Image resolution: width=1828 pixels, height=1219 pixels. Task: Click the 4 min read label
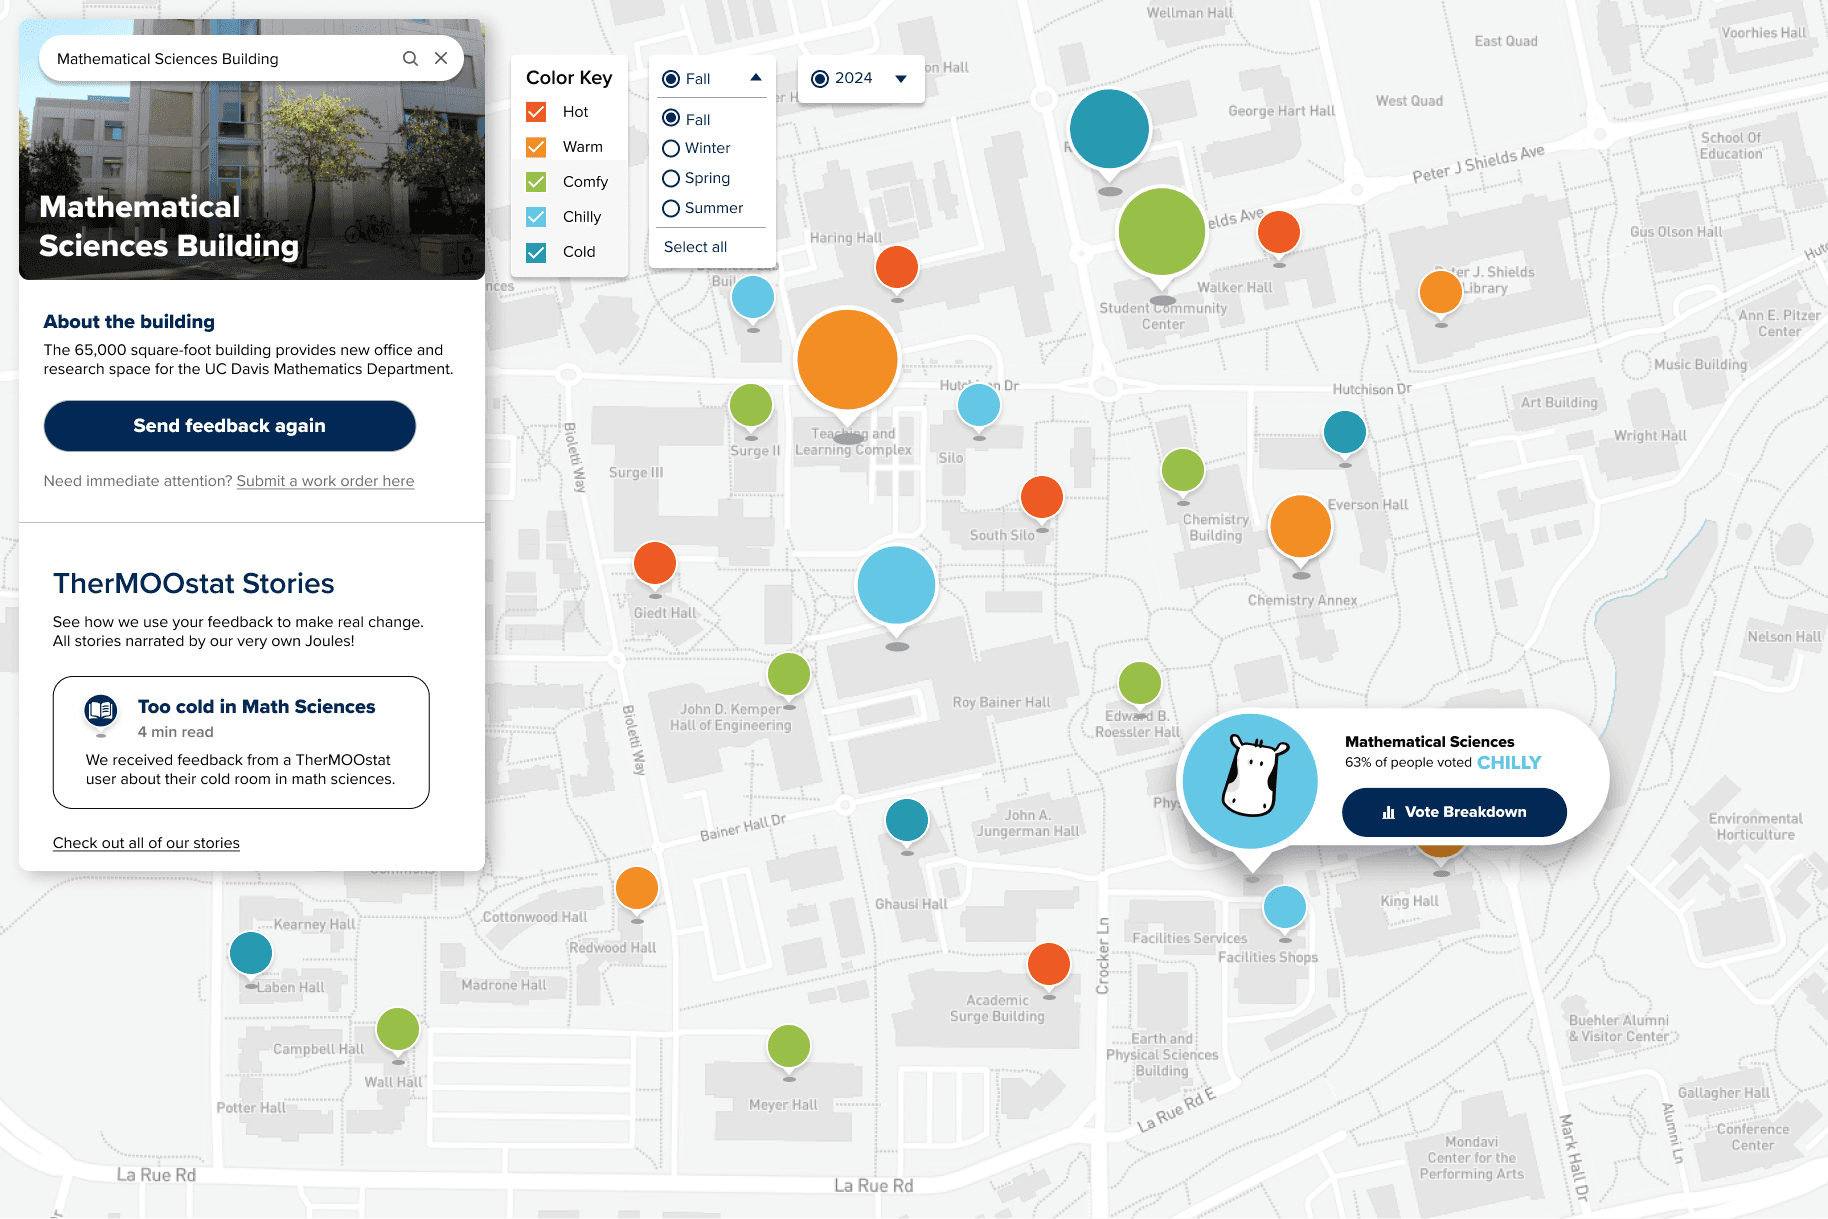coord(176,732)
